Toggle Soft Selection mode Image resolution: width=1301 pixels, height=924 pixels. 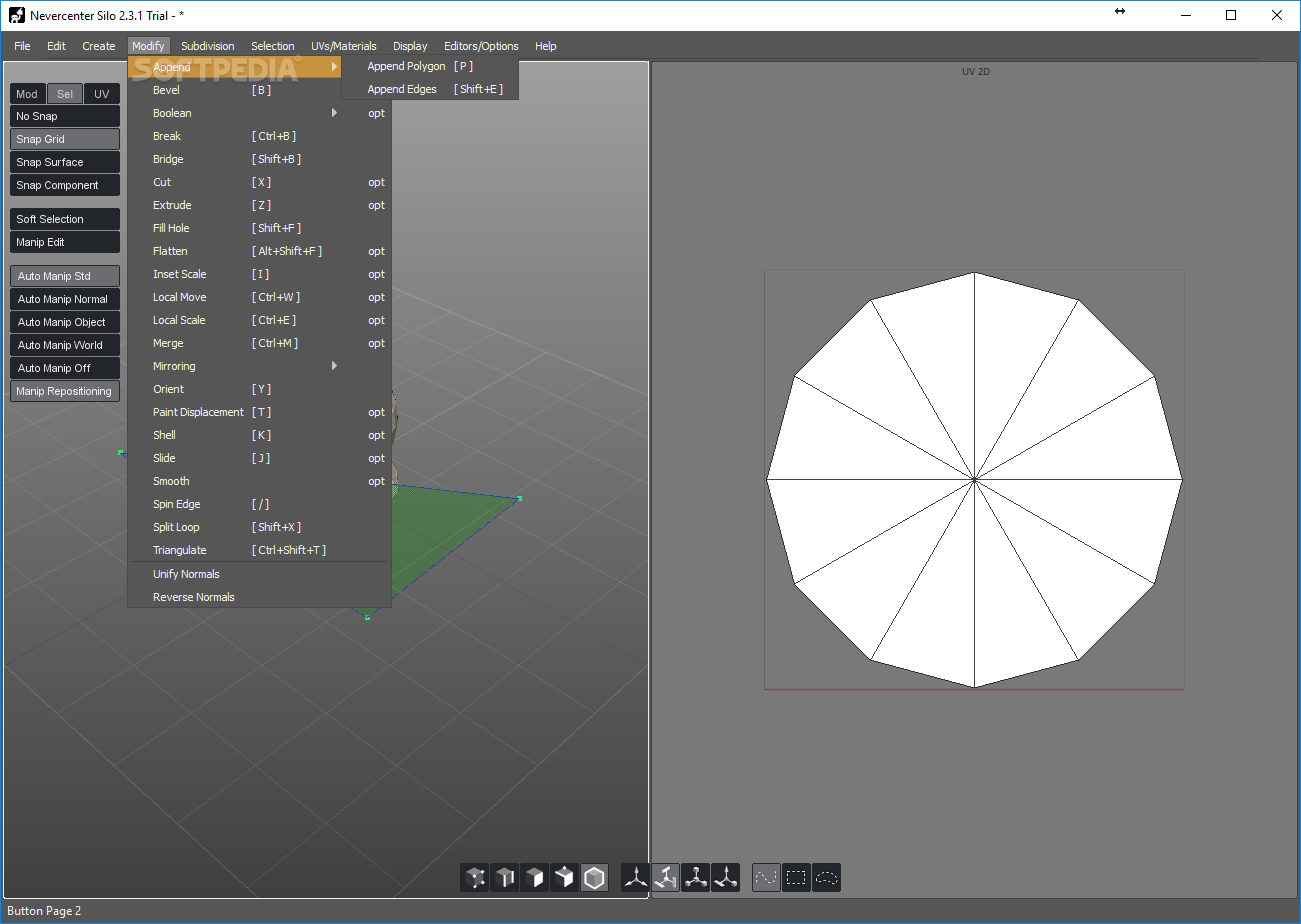click(x=65, y=219)
